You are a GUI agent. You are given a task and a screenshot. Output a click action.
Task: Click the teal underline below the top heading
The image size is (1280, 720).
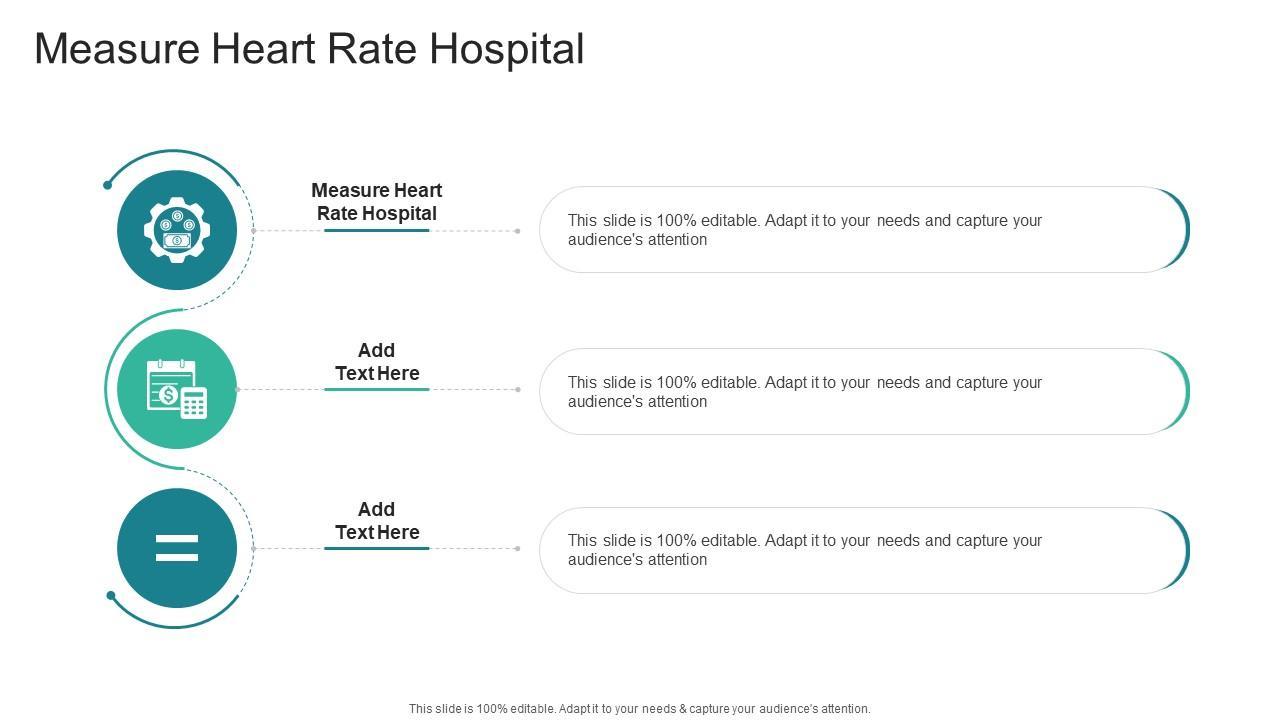coord(377,230)
